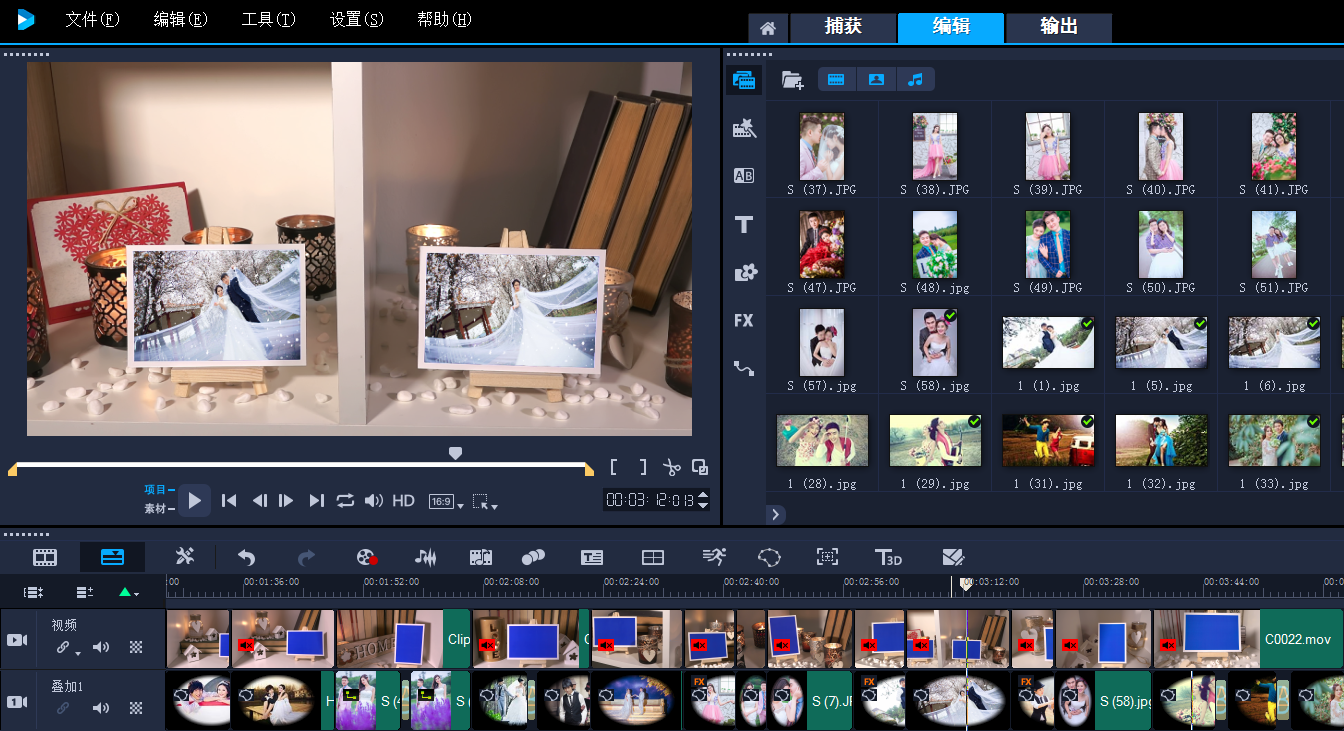Open the 工具(T) menu

(268, 20)
